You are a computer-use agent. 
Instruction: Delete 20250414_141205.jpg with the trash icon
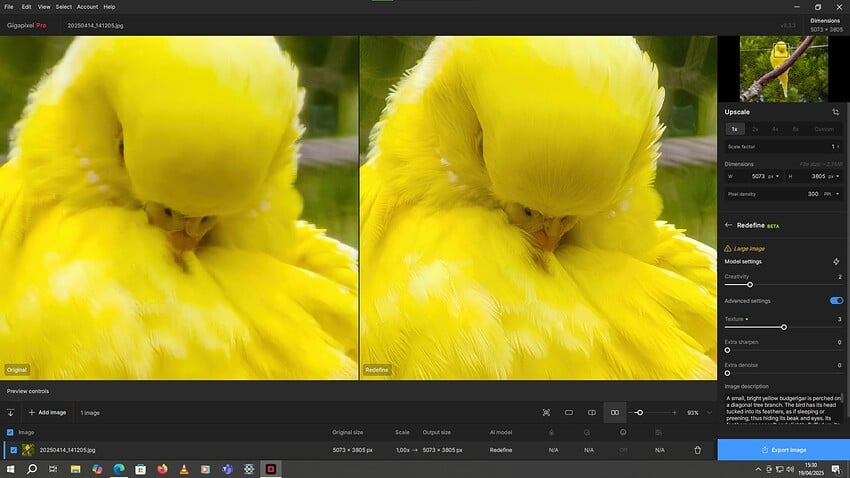[698, 450]
